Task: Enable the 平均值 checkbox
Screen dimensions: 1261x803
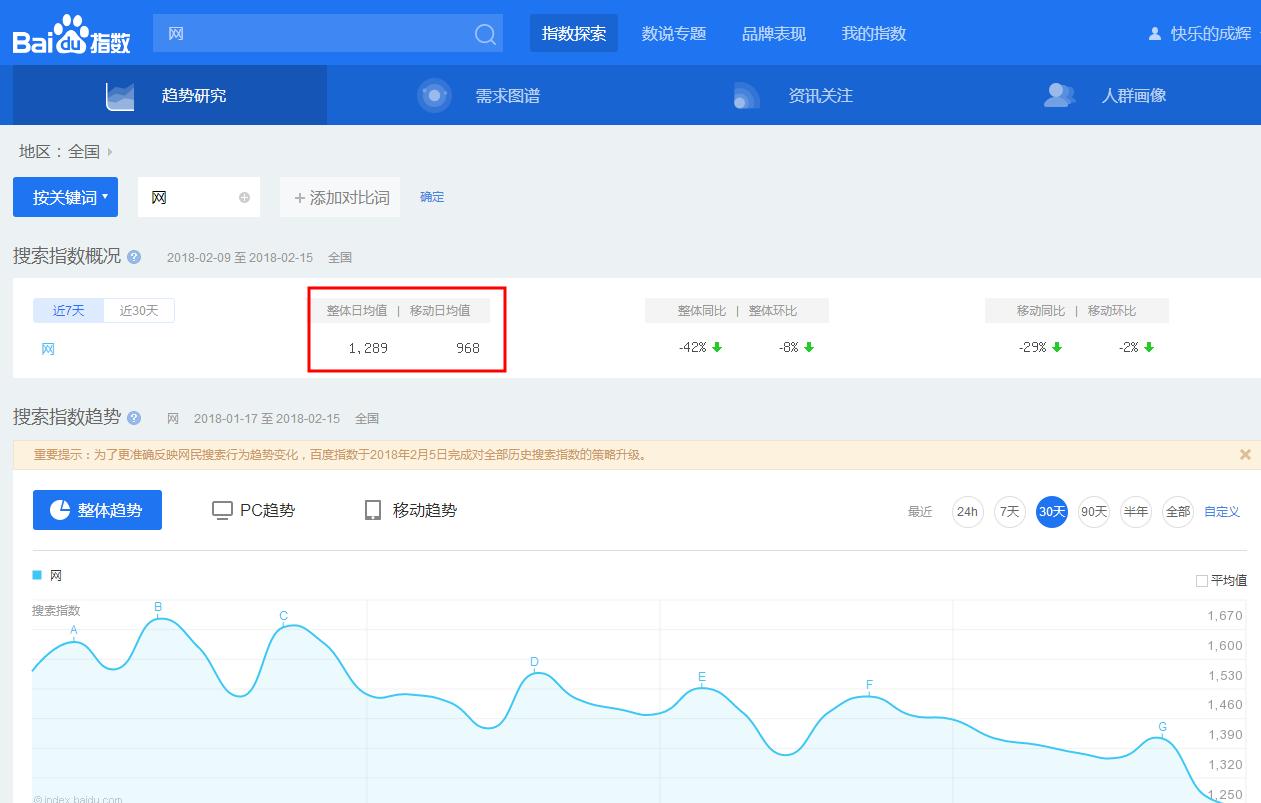Action: pyautogui.click(x=1200, y=581)
